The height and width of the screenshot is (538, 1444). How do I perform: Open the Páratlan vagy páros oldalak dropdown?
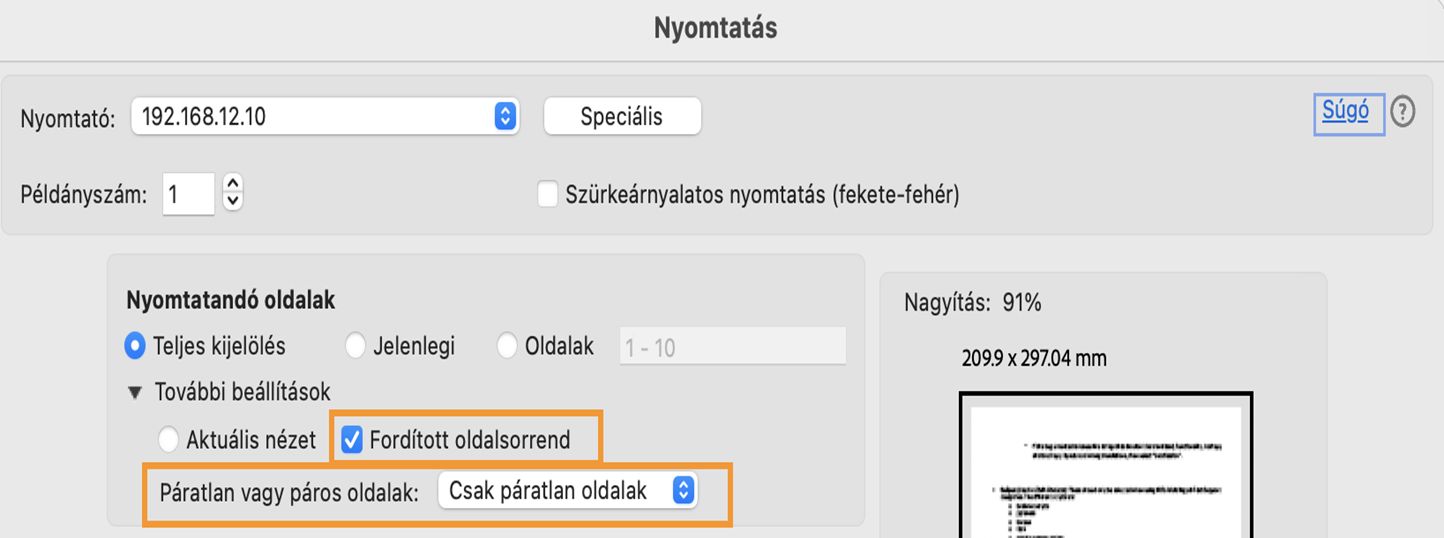566,491
